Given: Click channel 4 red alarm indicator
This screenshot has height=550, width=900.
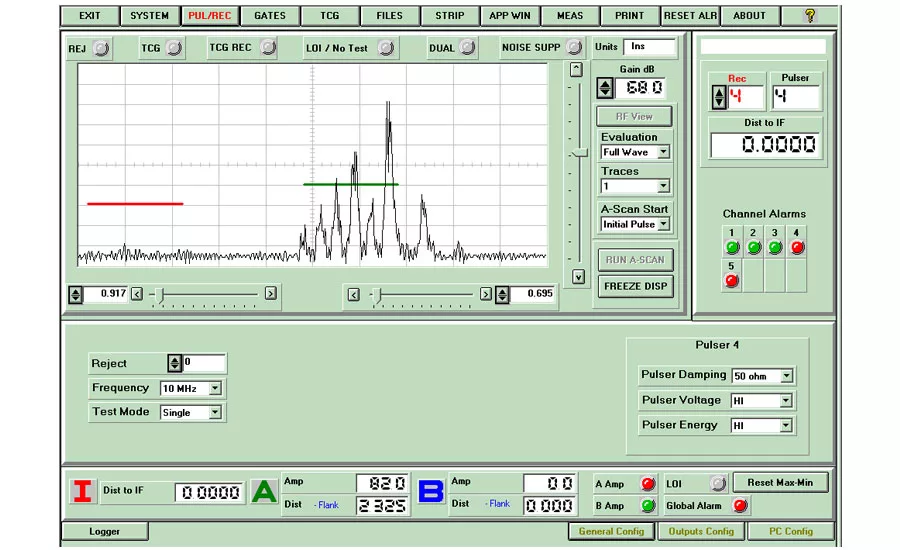Looking at the screenshot, I should coord(797,247).
